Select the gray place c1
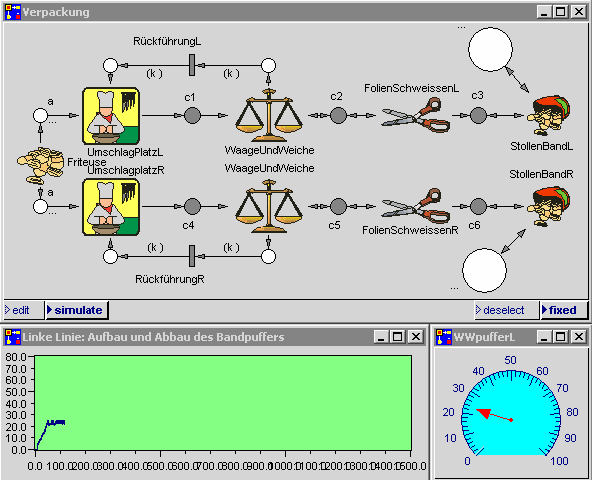592x480 pixels. 193,116
